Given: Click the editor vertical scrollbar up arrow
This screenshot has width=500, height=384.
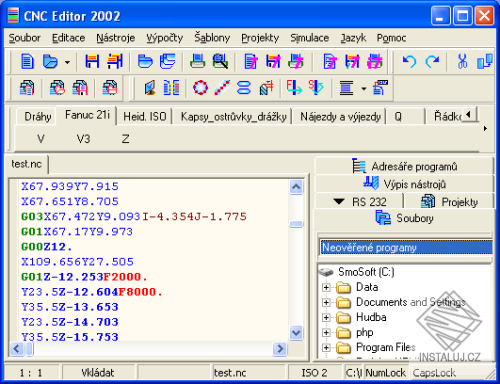Looking at the screenshot, I should pyautogui.click(x=296, y=187).
